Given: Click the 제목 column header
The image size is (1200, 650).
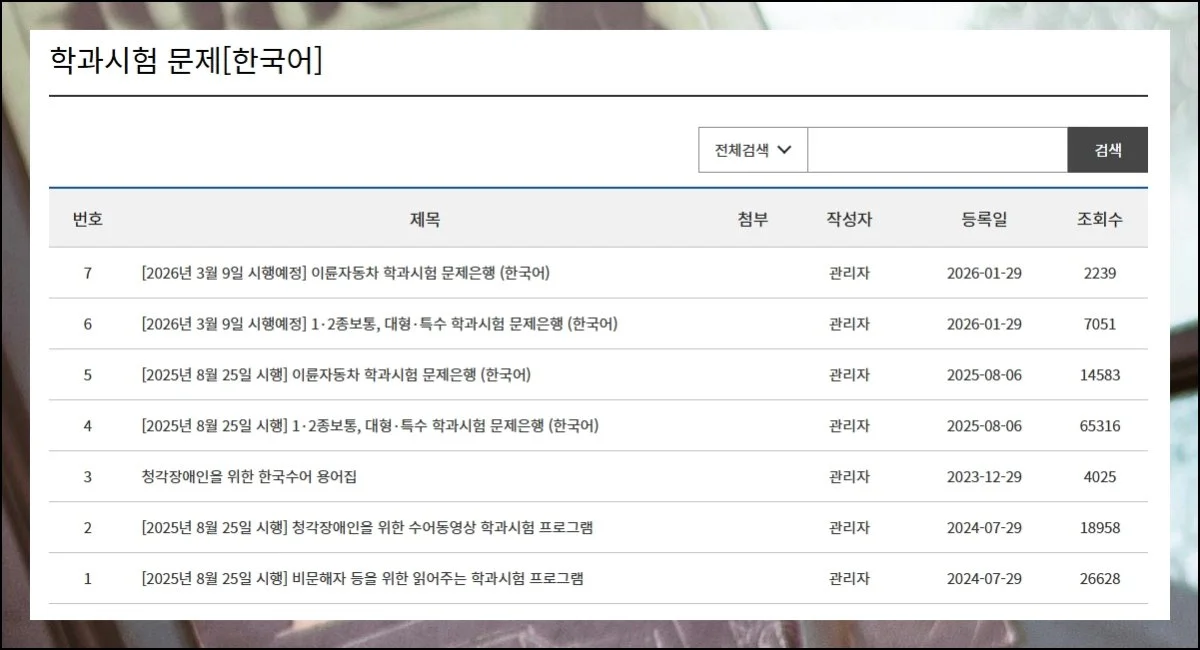Looking at the screenshot, I should coord(424,219).
